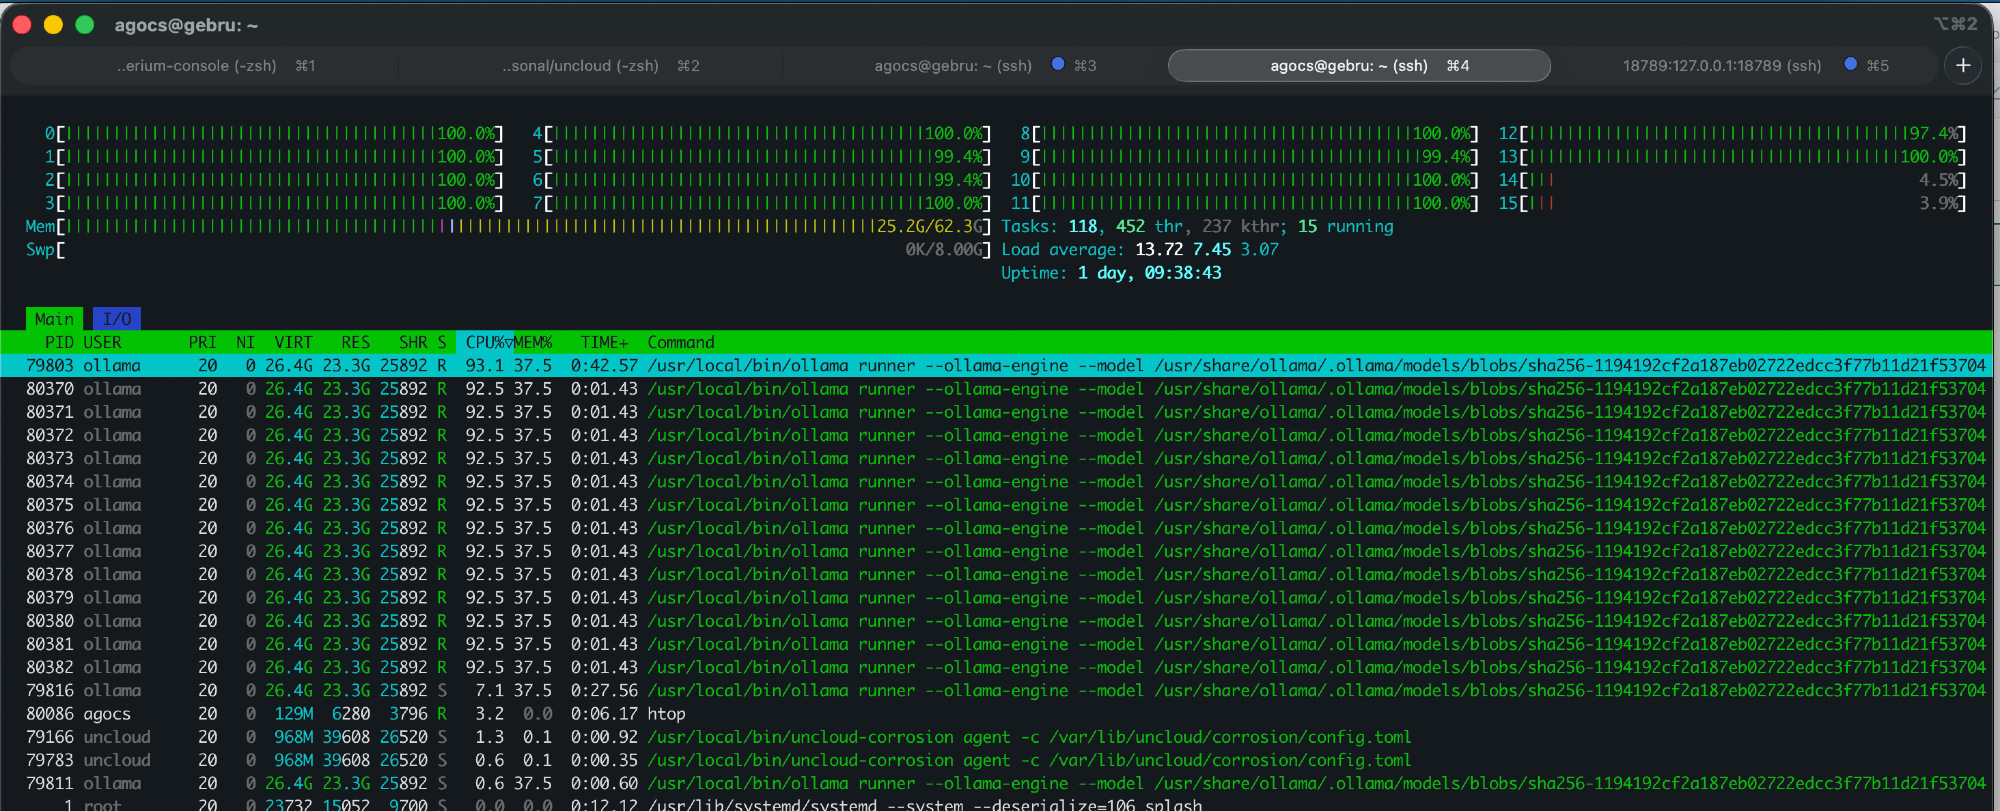Click the blue activity dot on tab ⌘5
The width and height of the screenshot is (2000, 811).
[1851, 64]
